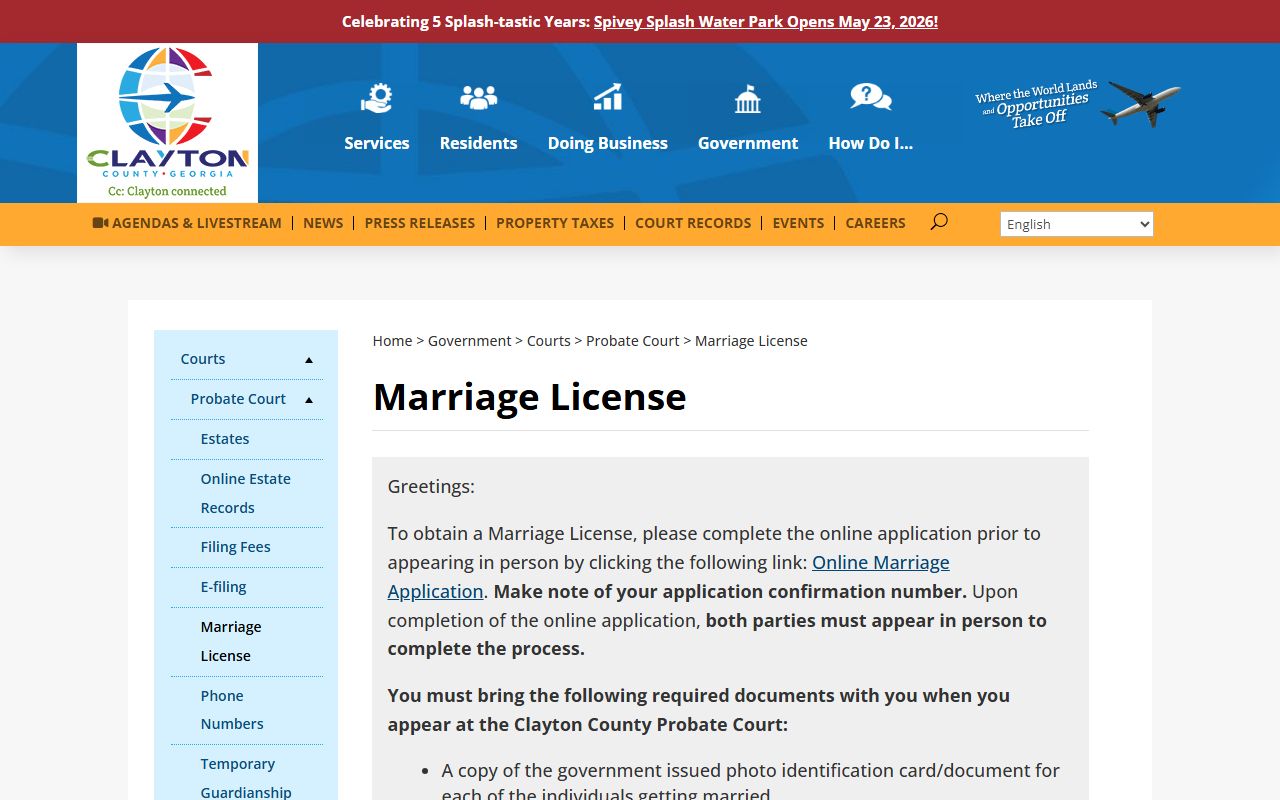Select Filing Fees in the sidebar
The height and width of the screenshot is (800, 1280).
(235, 547)
